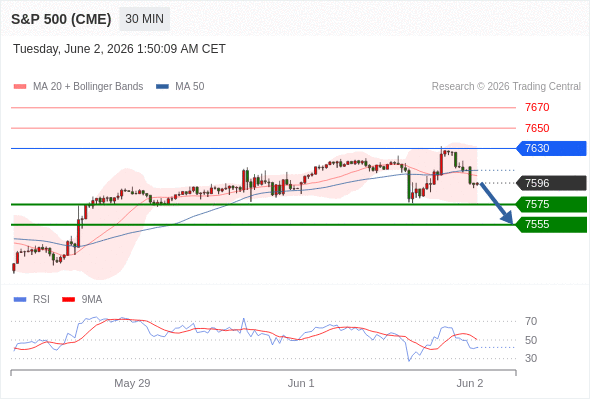The image size is (590, 400).
Task: Click the May 29 date axis label
Action: click(132, 383)
